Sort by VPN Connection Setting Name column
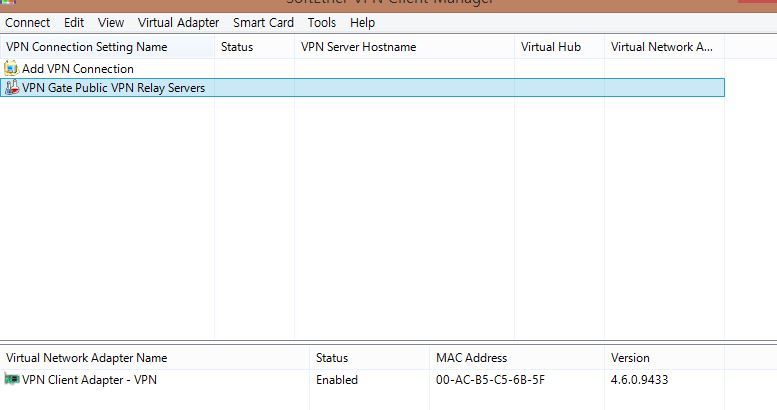Viewport: 777px width, 410px height. (107, 47)
